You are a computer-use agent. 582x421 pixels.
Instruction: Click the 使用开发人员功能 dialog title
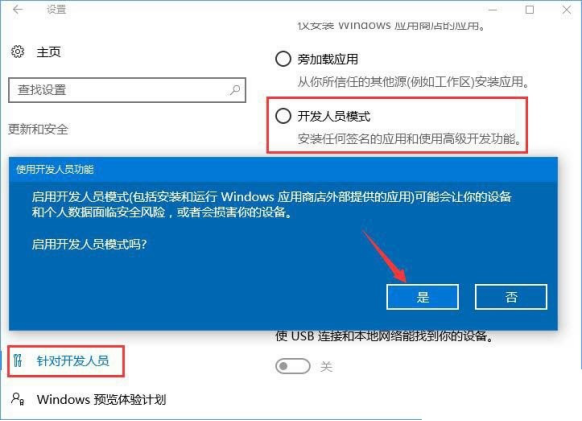[55, 170]
